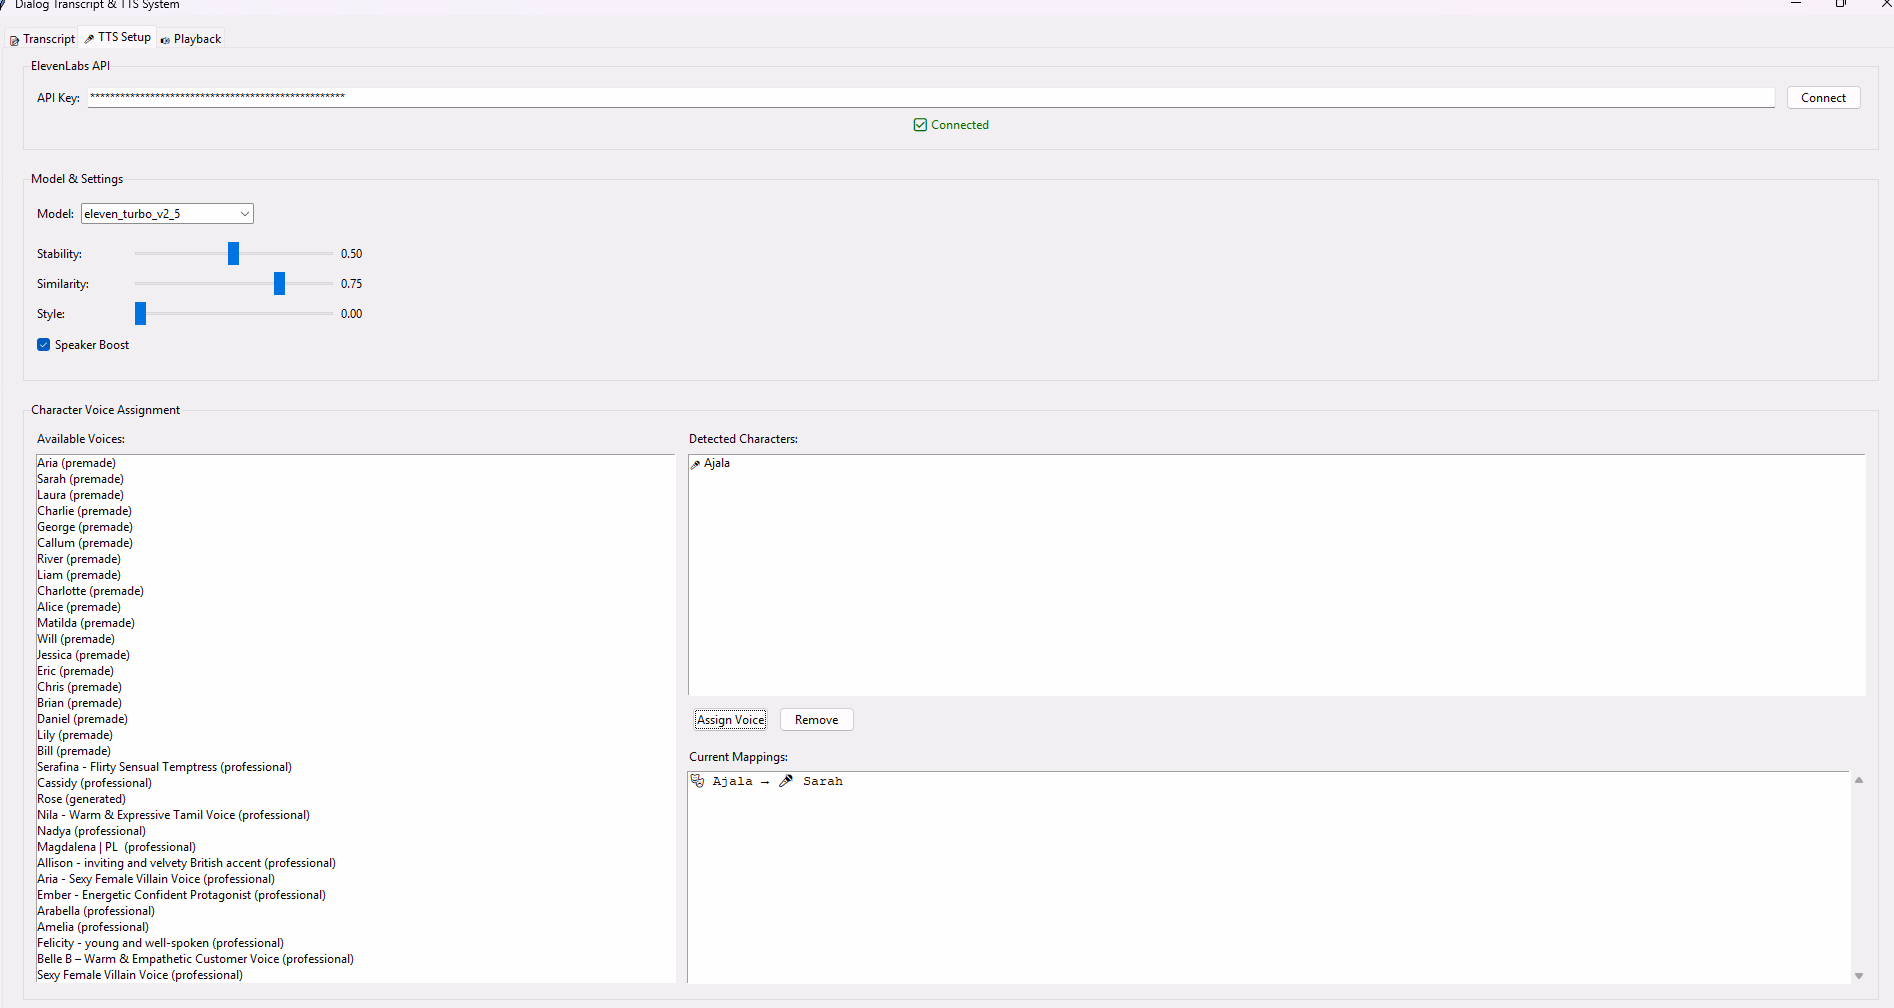Click the mapping icon before Ajala in Current Mappings

click(x=697, y=781)
